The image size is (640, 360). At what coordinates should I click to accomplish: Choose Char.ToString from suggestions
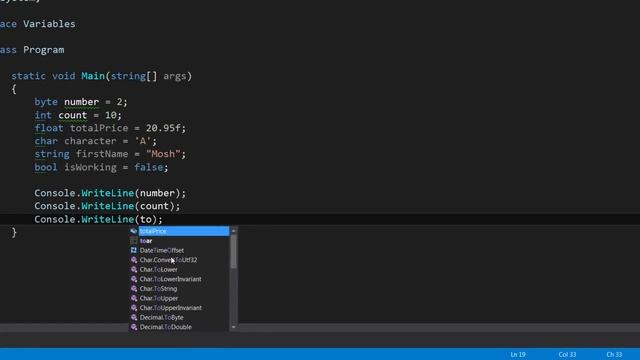coord(158,289)
